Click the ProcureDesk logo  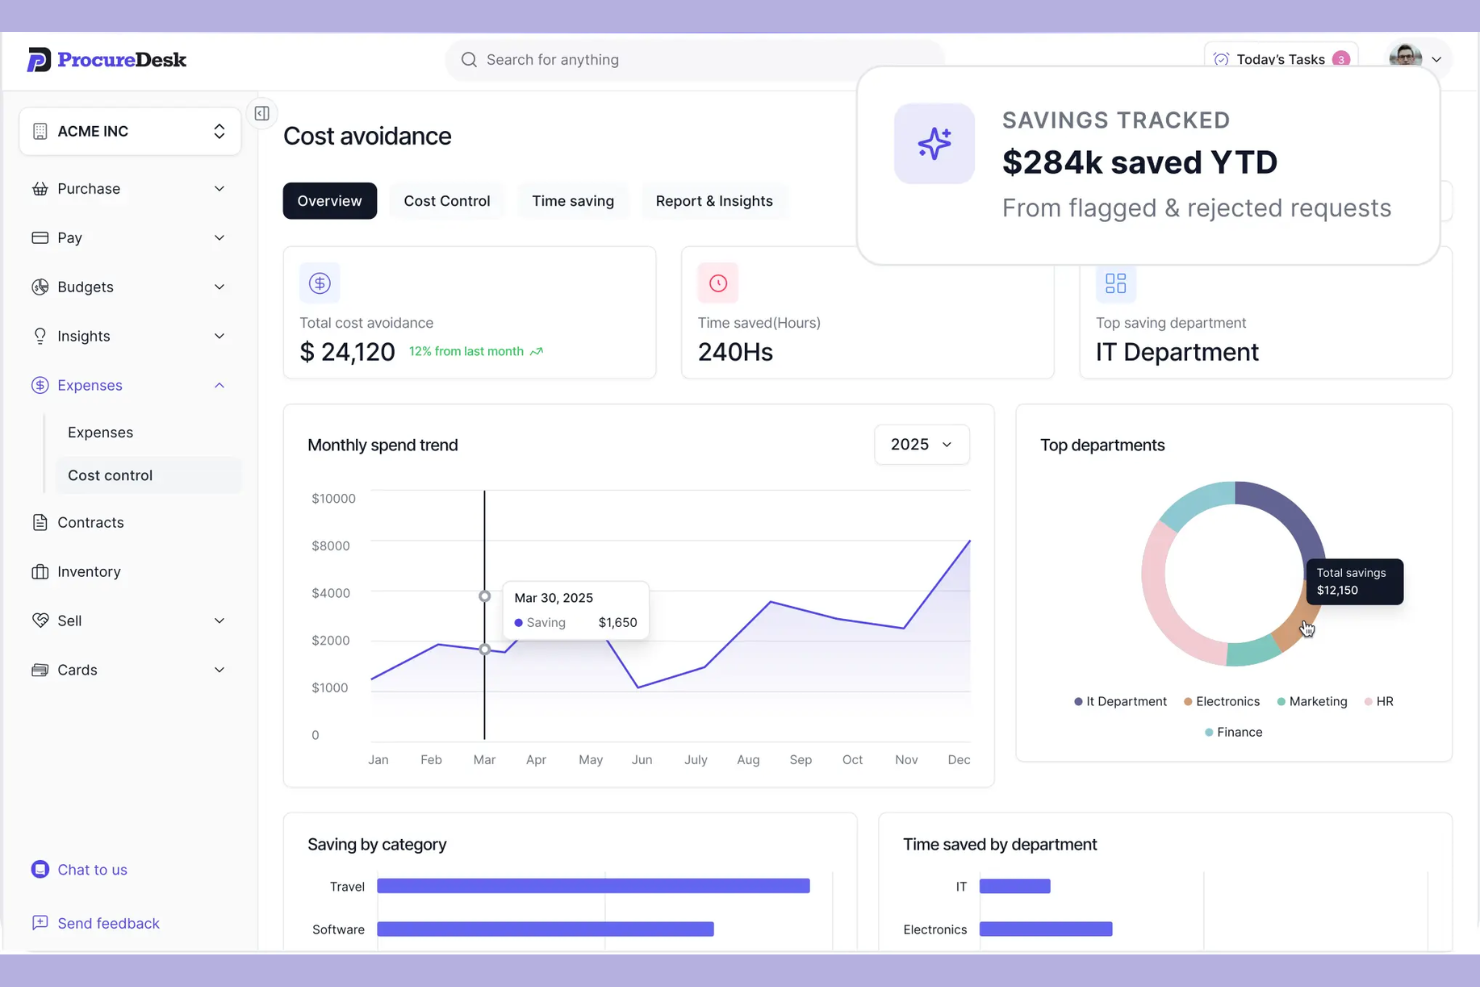107,60
